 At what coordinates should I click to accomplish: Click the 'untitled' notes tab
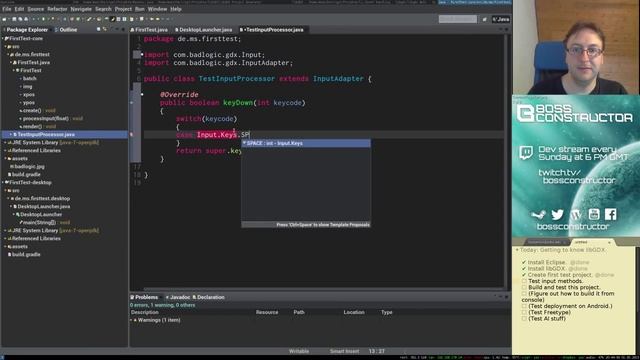(x=593, y=242)
